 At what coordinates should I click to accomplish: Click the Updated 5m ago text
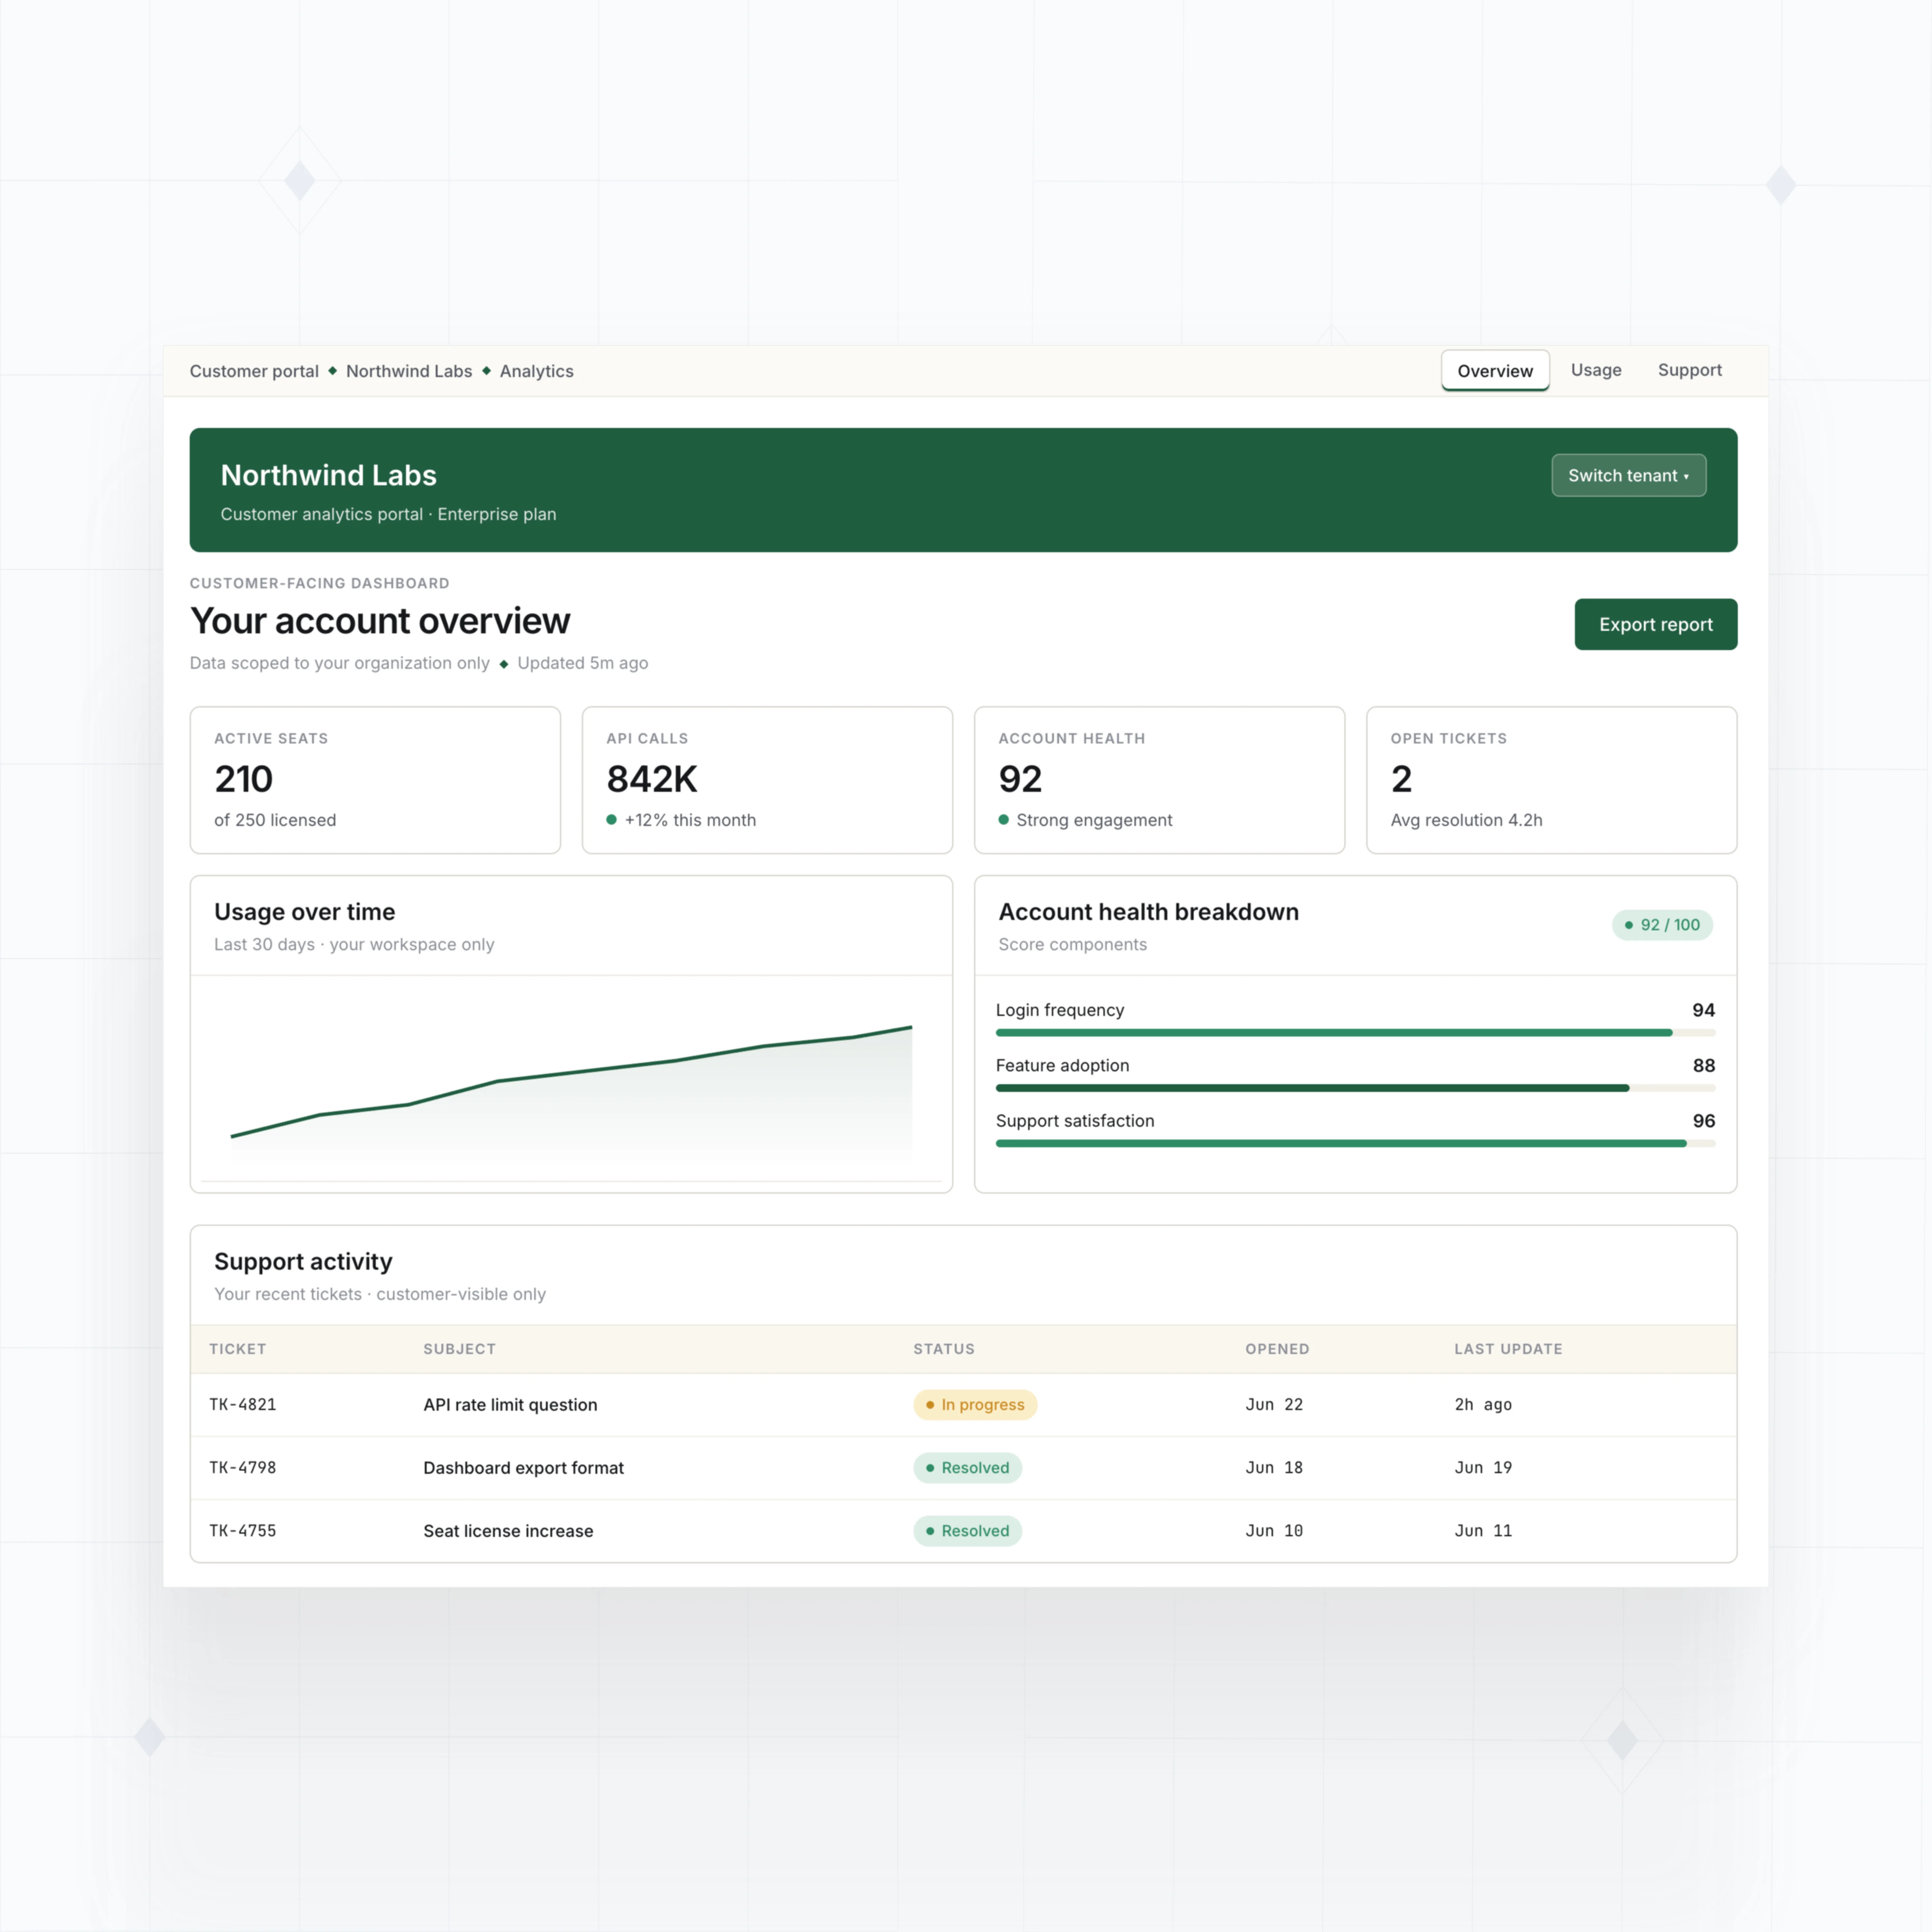[x=583, y=663]
